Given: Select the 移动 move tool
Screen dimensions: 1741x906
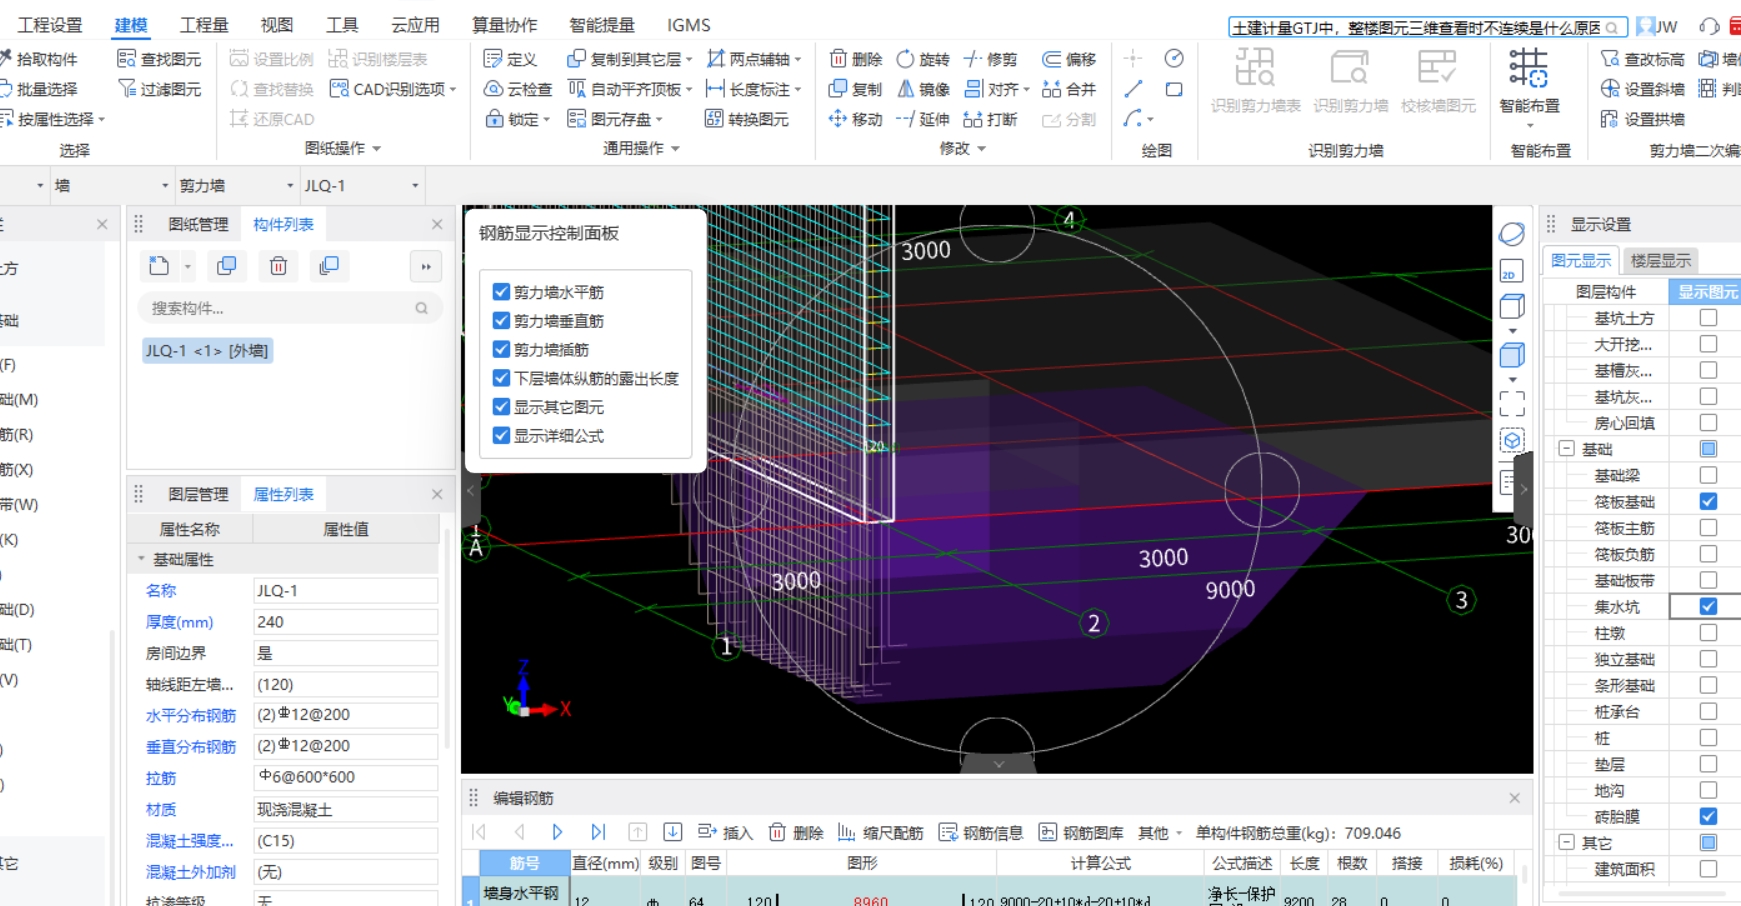Looking at the screenshot, I should pos(856,119).
